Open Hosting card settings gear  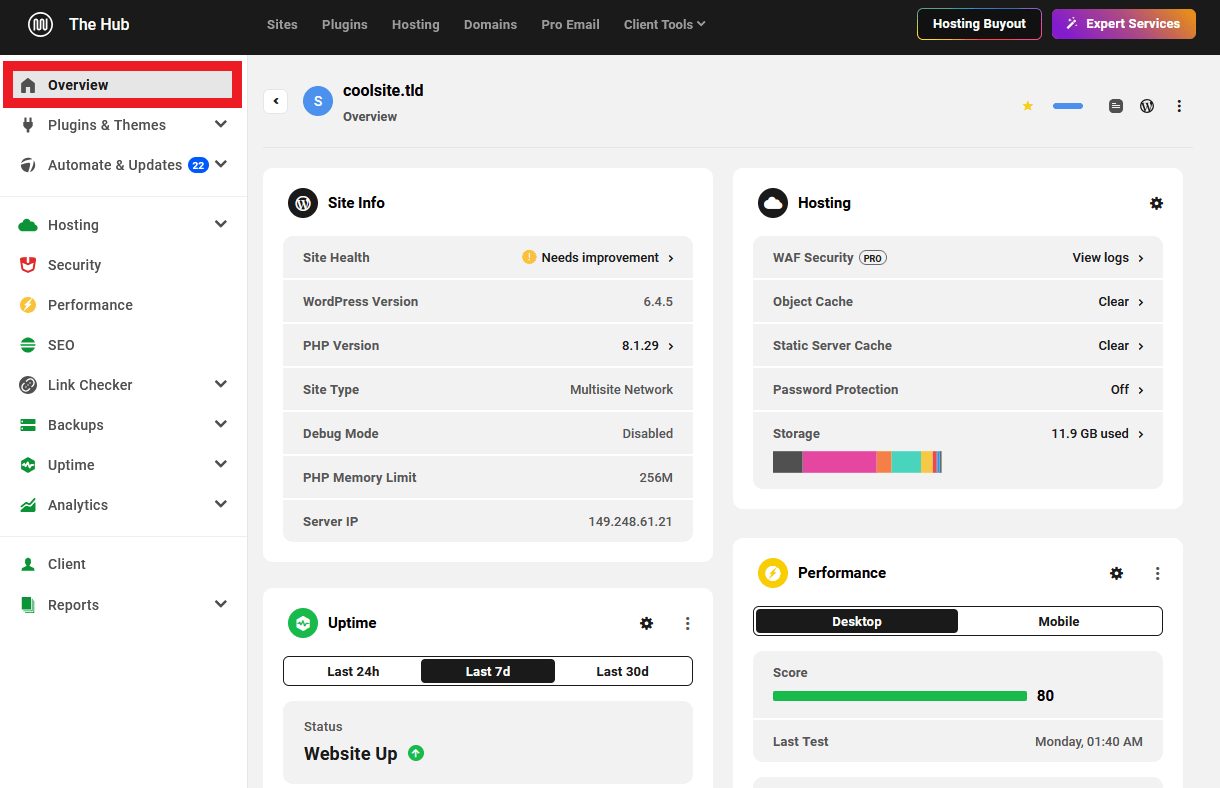[1156, 203]
